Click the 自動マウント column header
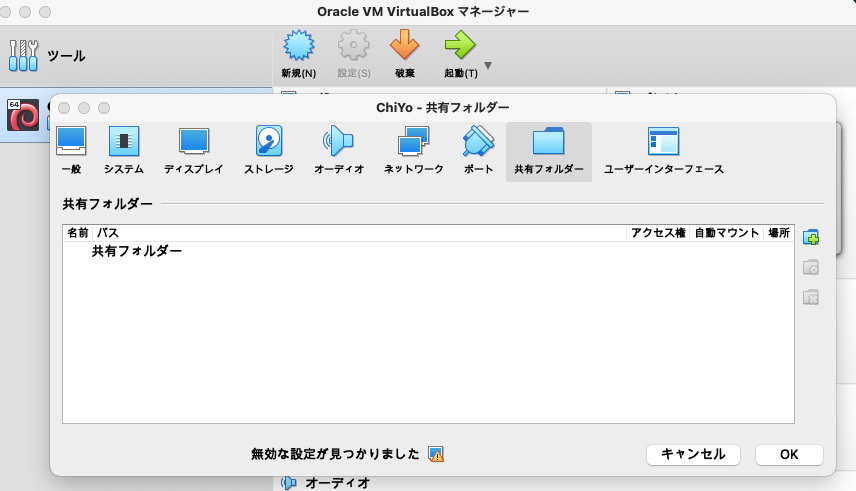This screenshot has height=491, width=856. pyautogui.click(x=727, y=233)
